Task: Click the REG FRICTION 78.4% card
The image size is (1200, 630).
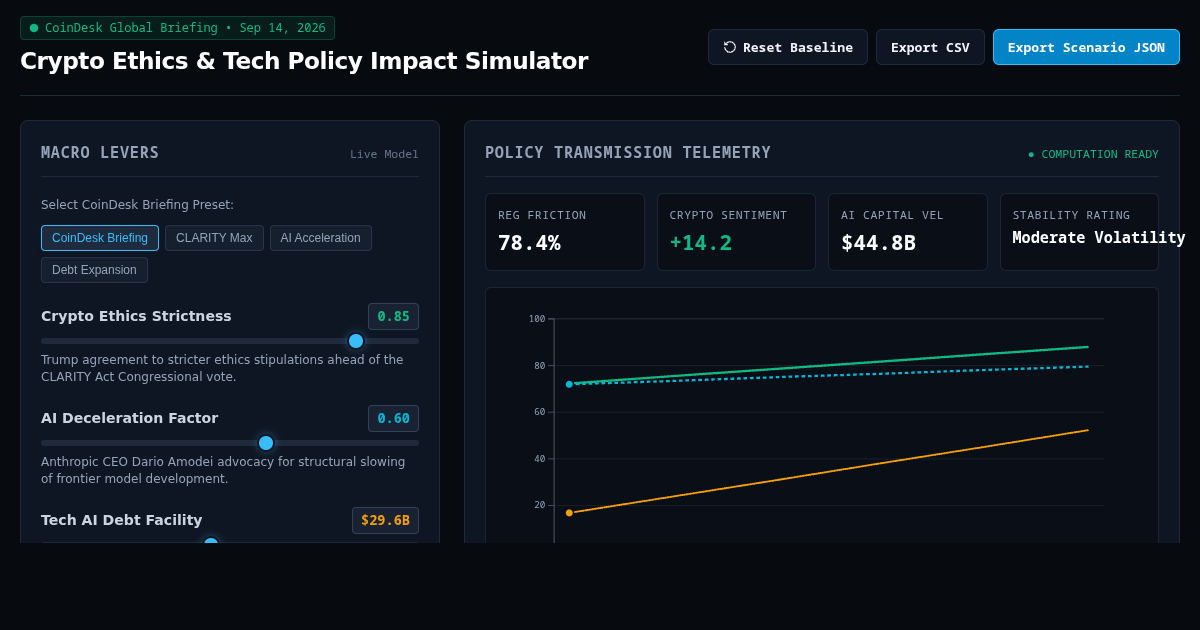Action: (565, 232)
